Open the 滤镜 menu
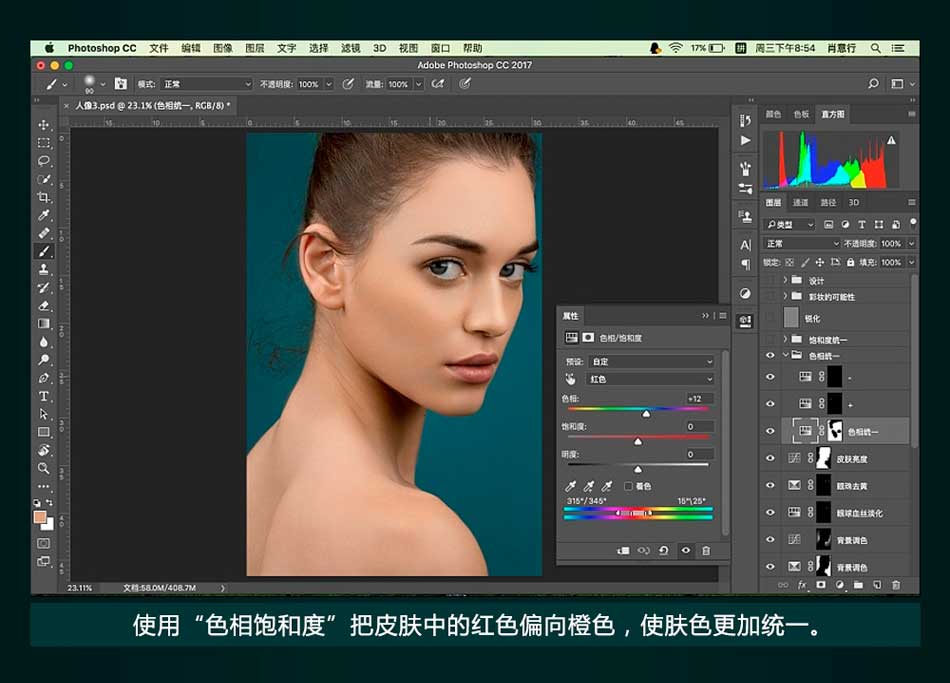950x683 pixels. point(350,48)
